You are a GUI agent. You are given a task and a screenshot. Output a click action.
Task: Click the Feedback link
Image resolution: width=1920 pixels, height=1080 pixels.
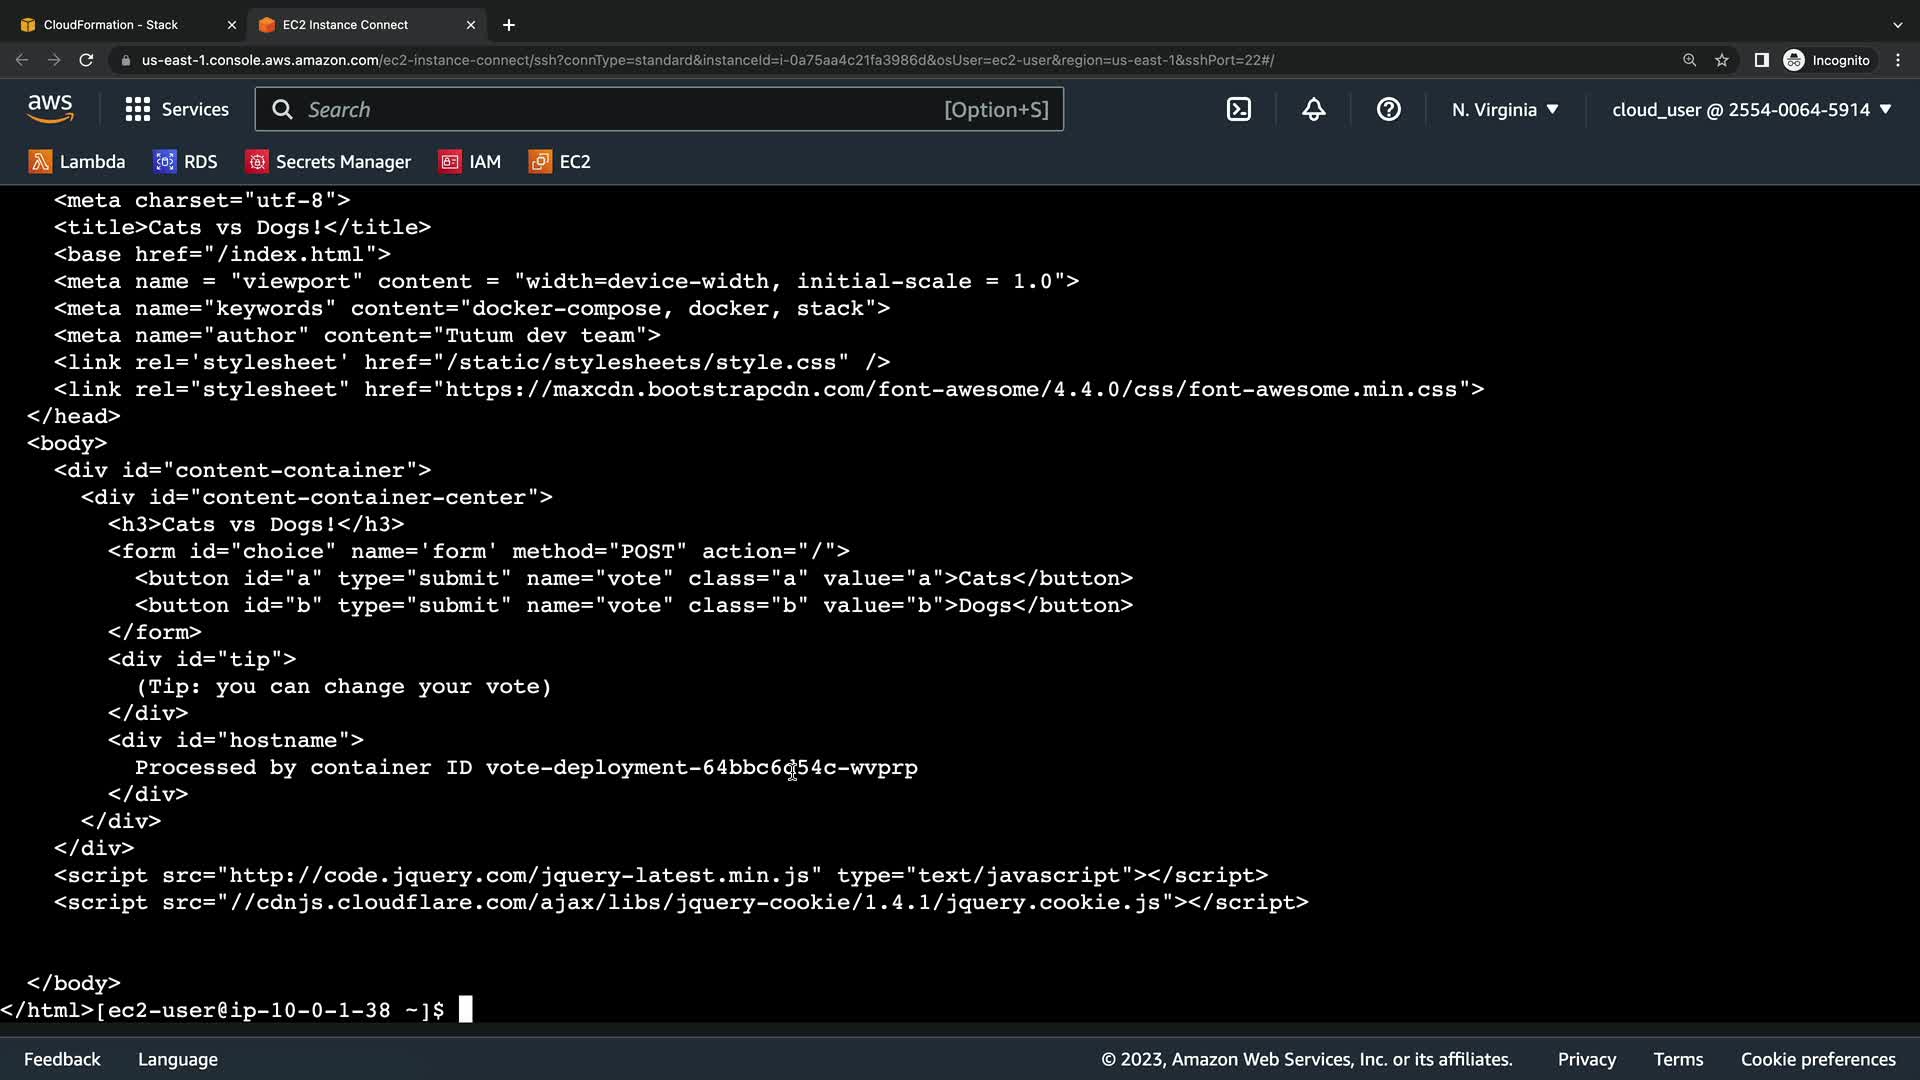62,1059
